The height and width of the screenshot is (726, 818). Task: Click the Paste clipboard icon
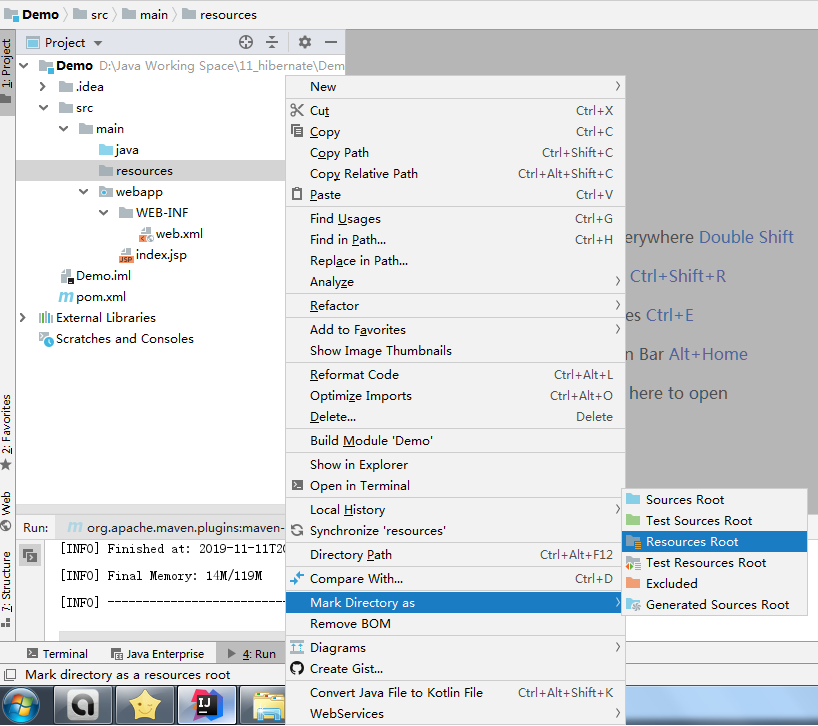(x=297, y=194)
